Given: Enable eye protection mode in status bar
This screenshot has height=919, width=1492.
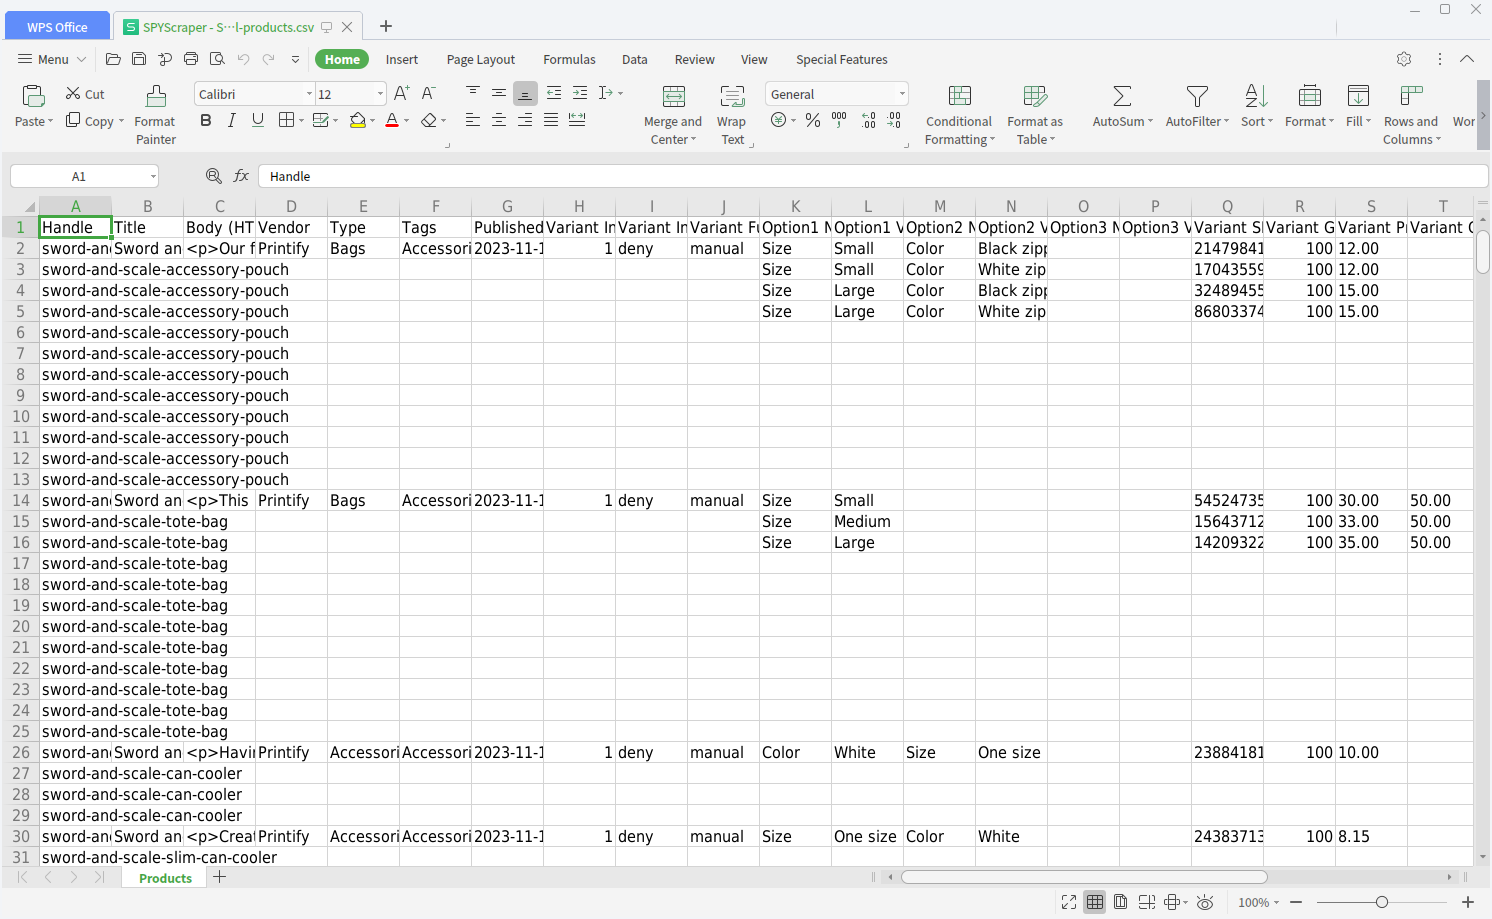Looking at the screenshot, I should click(x=1205, y=902).
